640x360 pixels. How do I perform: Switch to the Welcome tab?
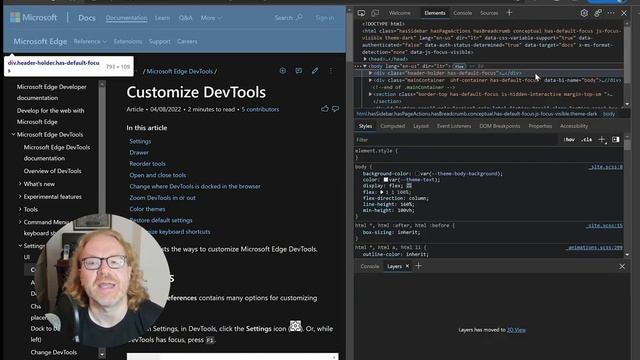click(399, 13)
